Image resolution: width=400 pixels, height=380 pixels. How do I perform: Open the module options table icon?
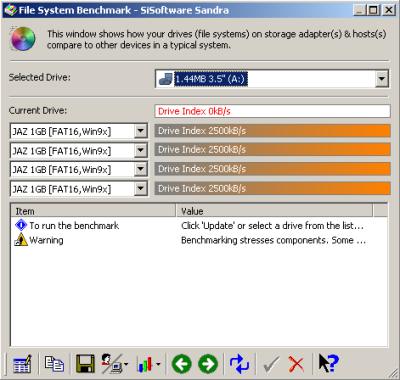22,364
